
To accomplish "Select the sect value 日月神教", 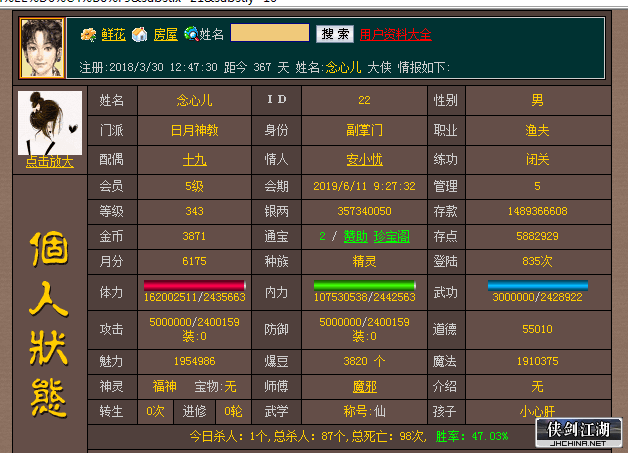I will click(194, 130).
